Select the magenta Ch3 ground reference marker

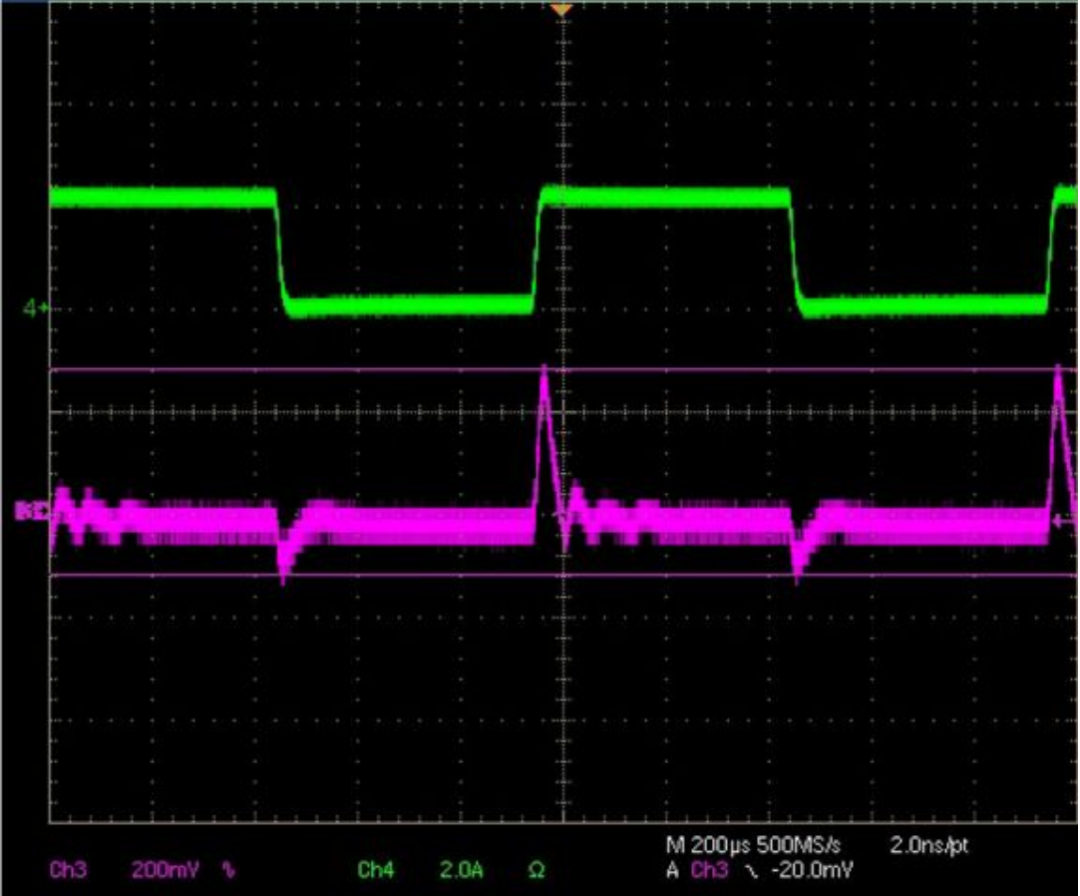coord(29,512)
